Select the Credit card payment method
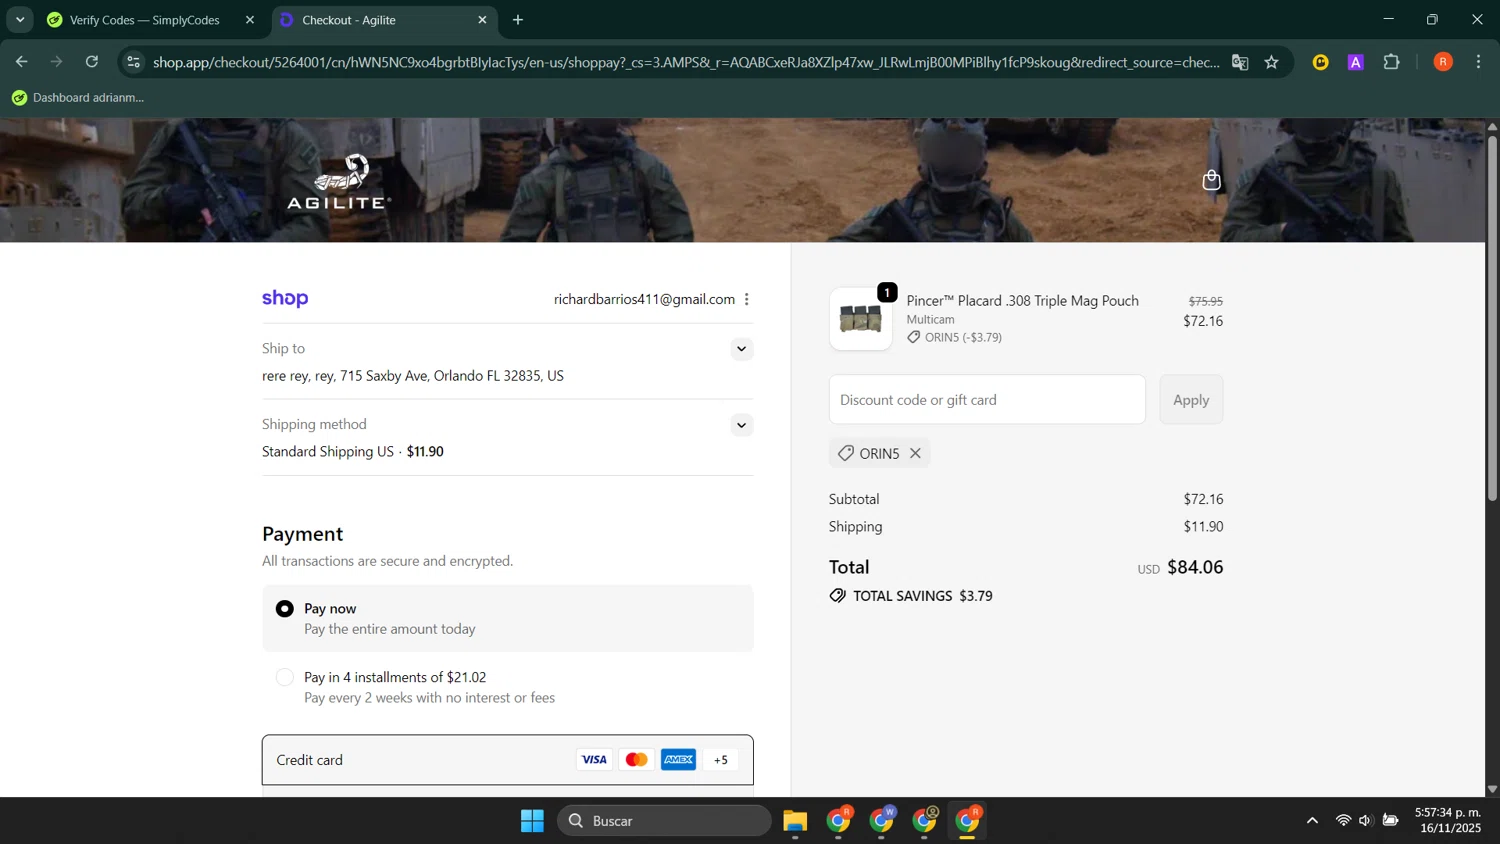This screenshot has height=844, width=1500. click(508, 760)
